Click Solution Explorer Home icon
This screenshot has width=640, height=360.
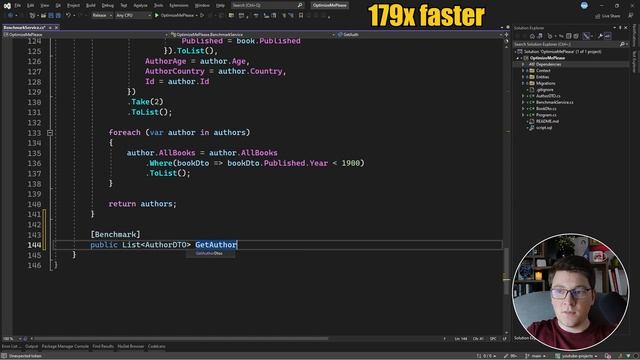(x=532, y=36)
